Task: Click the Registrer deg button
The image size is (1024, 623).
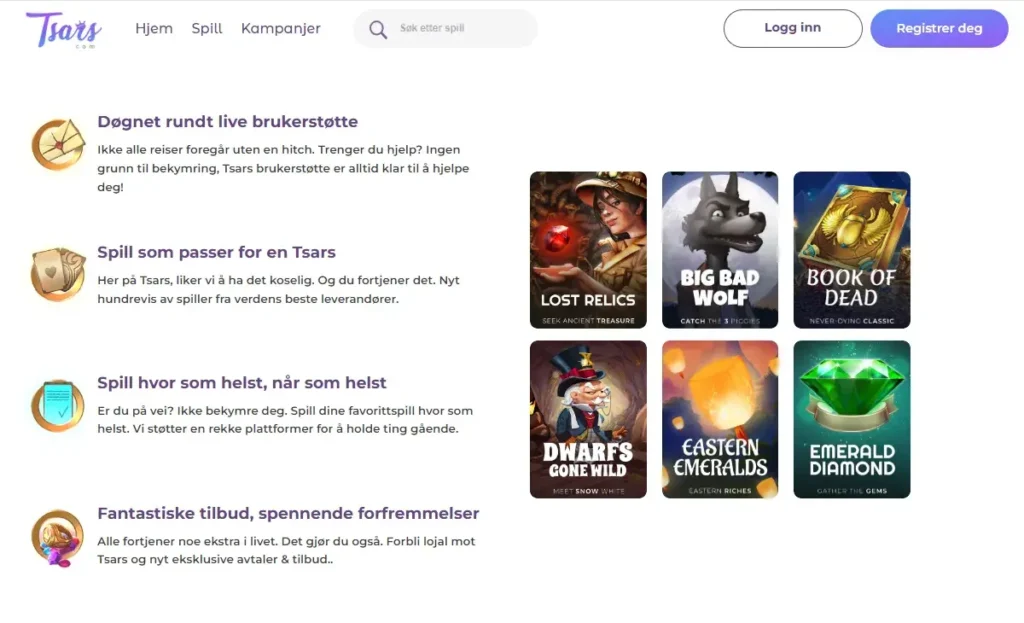Action: pos(939,28)
